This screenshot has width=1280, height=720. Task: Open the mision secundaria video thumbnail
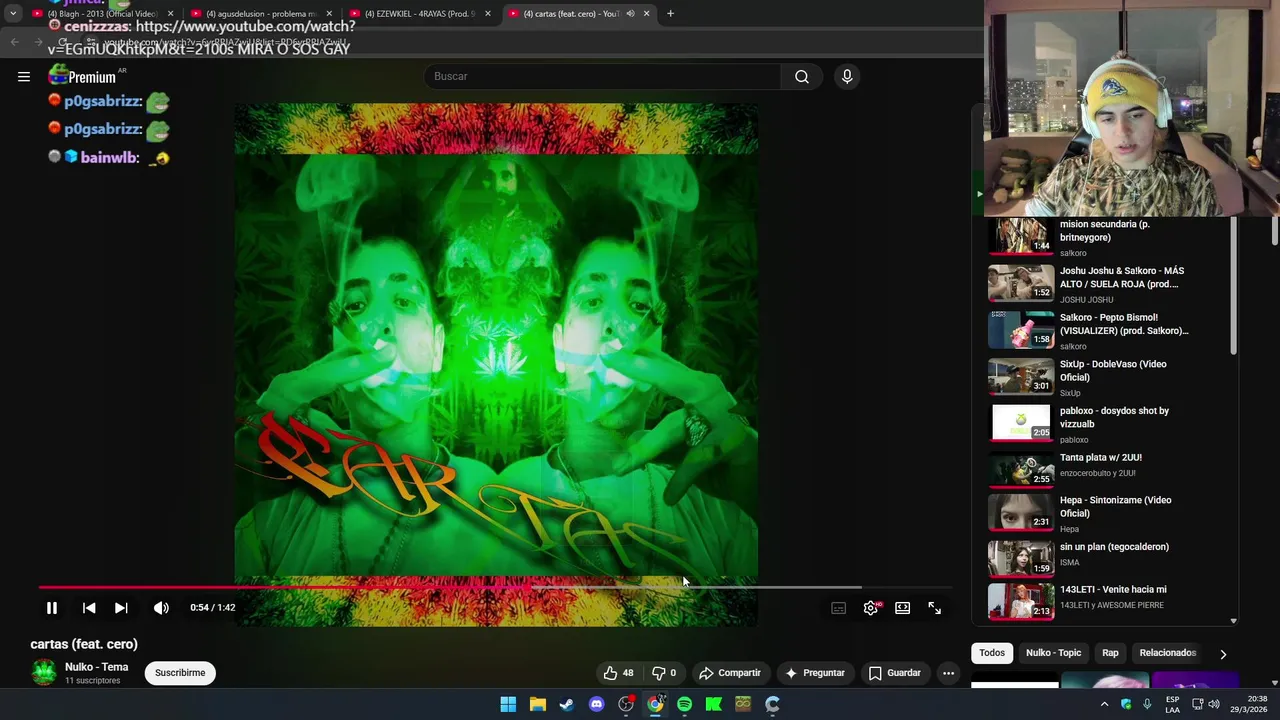tap(1021, 237)
